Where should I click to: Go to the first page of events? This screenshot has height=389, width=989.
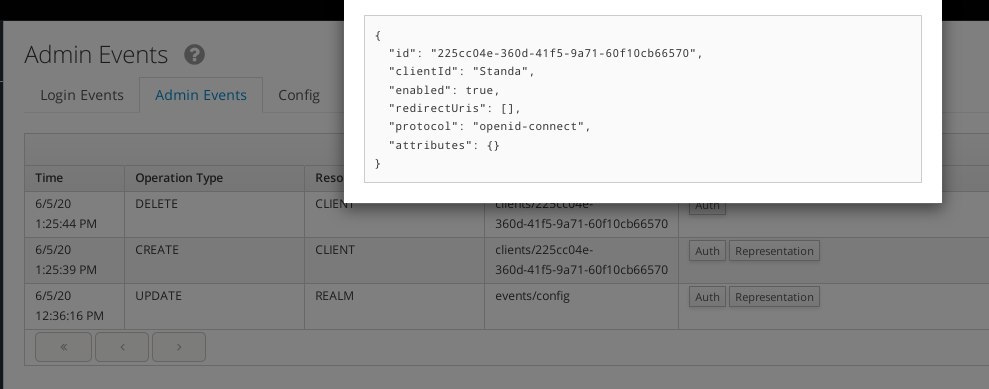pyautogui.click(x=64, y=347)
